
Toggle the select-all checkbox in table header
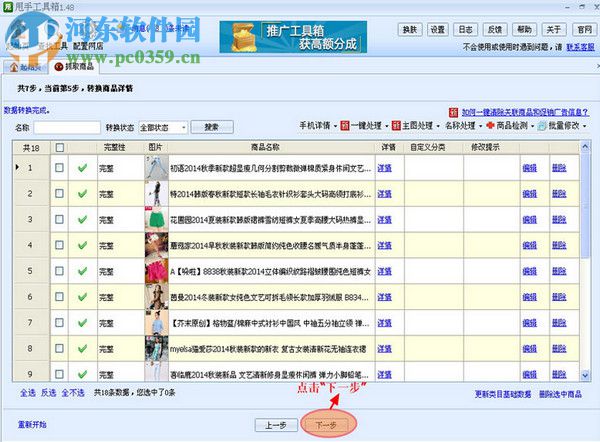tap(60, 147)
